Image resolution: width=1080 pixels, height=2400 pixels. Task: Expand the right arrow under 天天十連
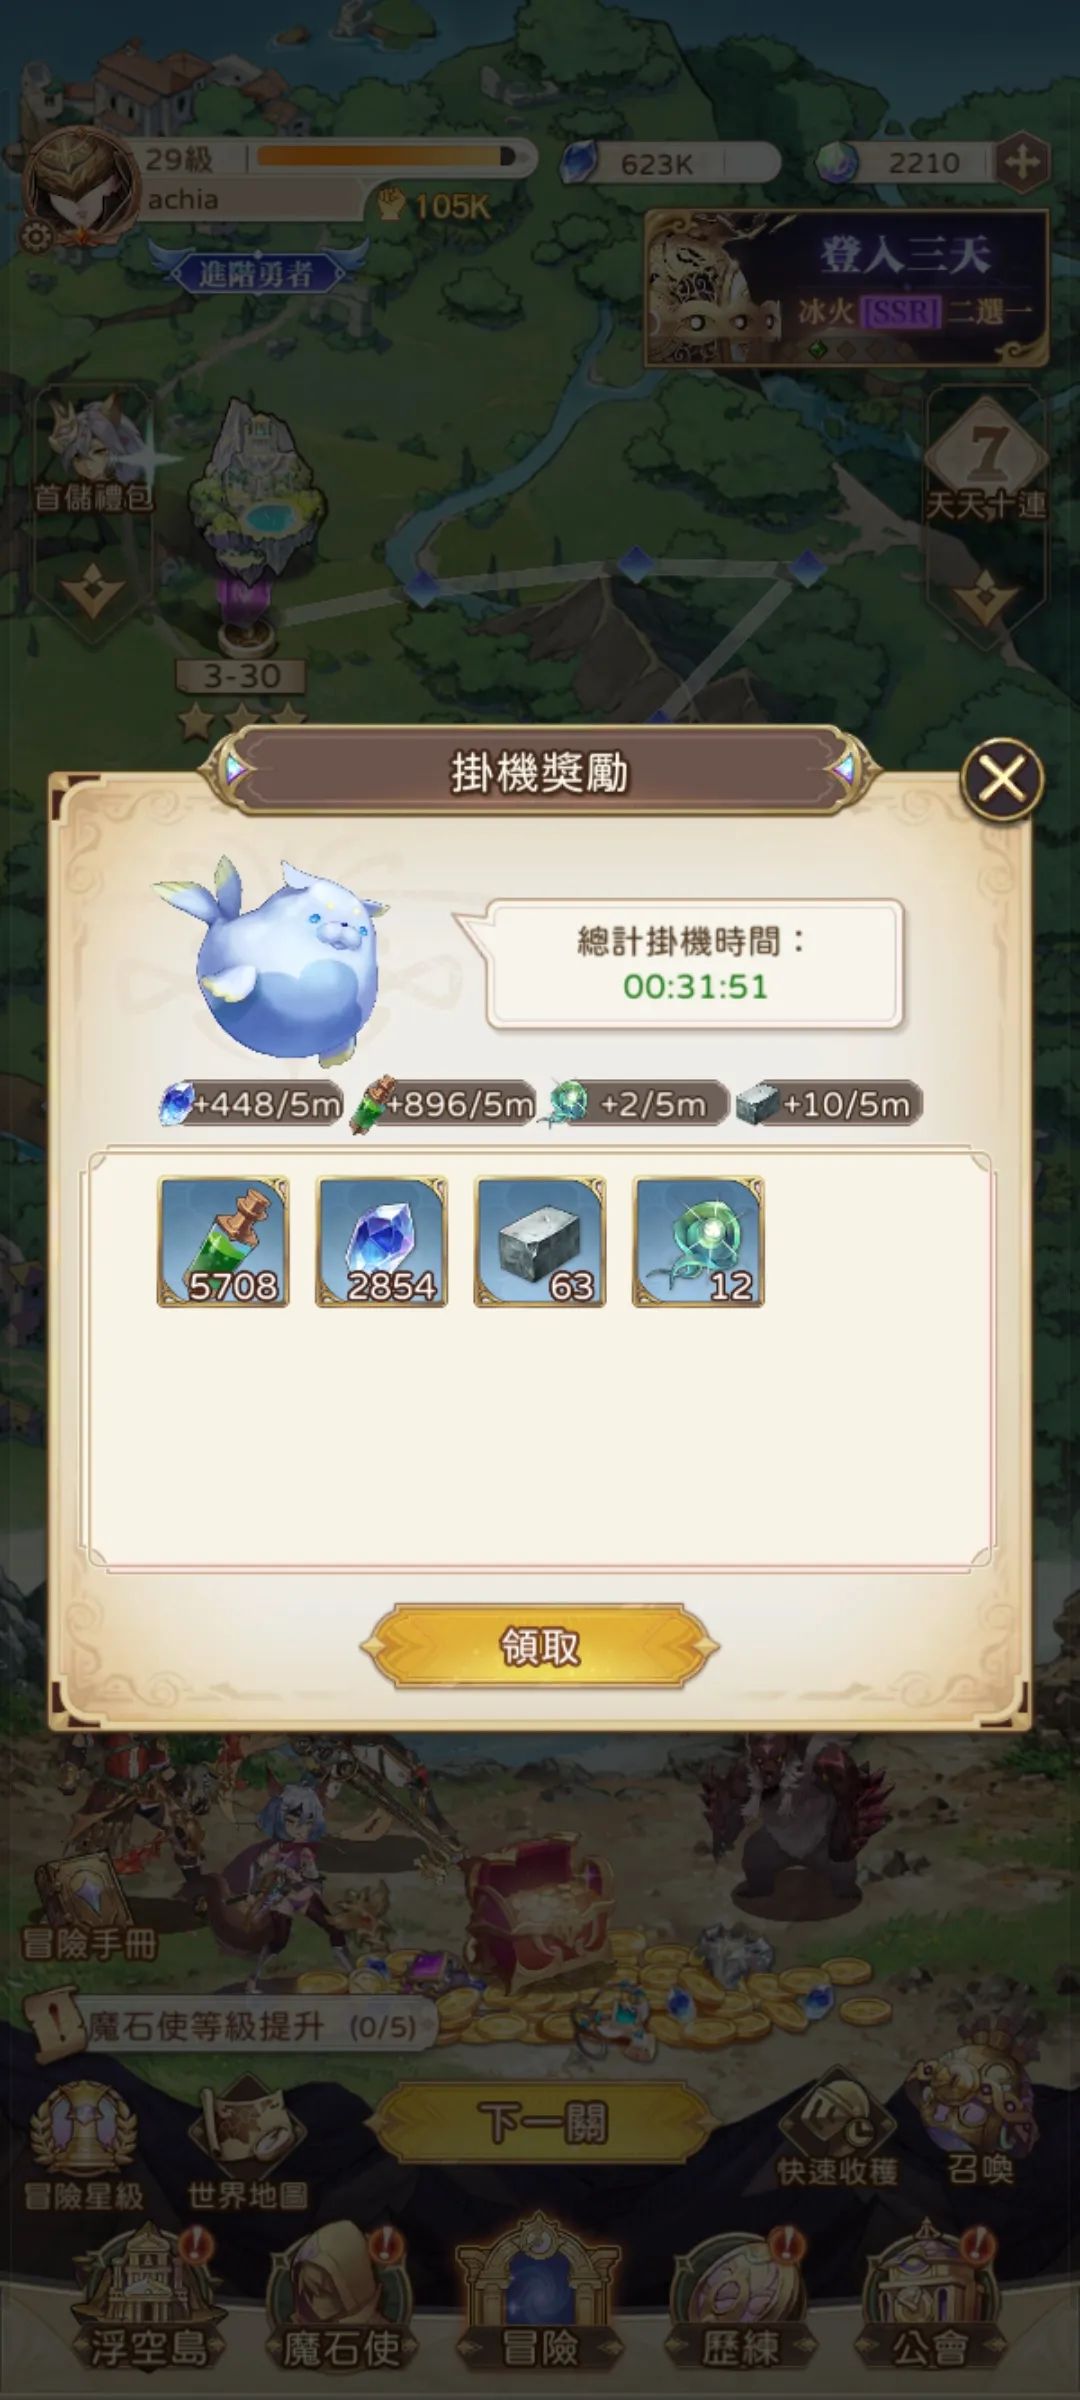(986, 598)
